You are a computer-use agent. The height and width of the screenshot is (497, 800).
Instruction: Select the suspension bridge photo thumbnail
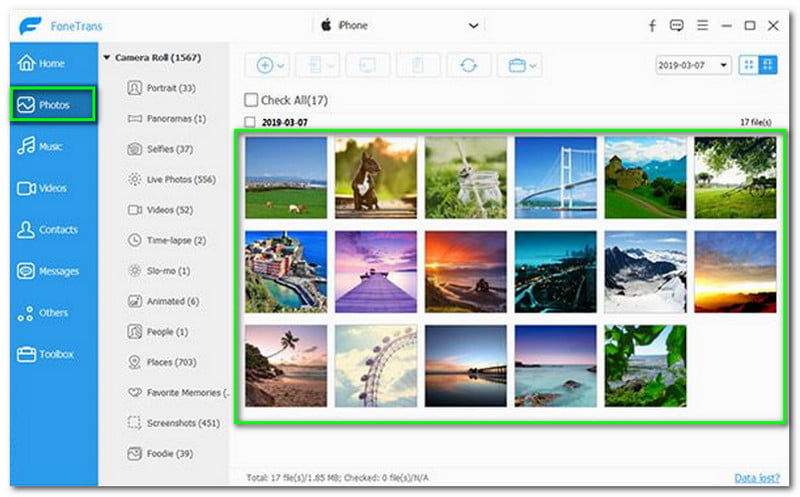(x=555, y=177)
